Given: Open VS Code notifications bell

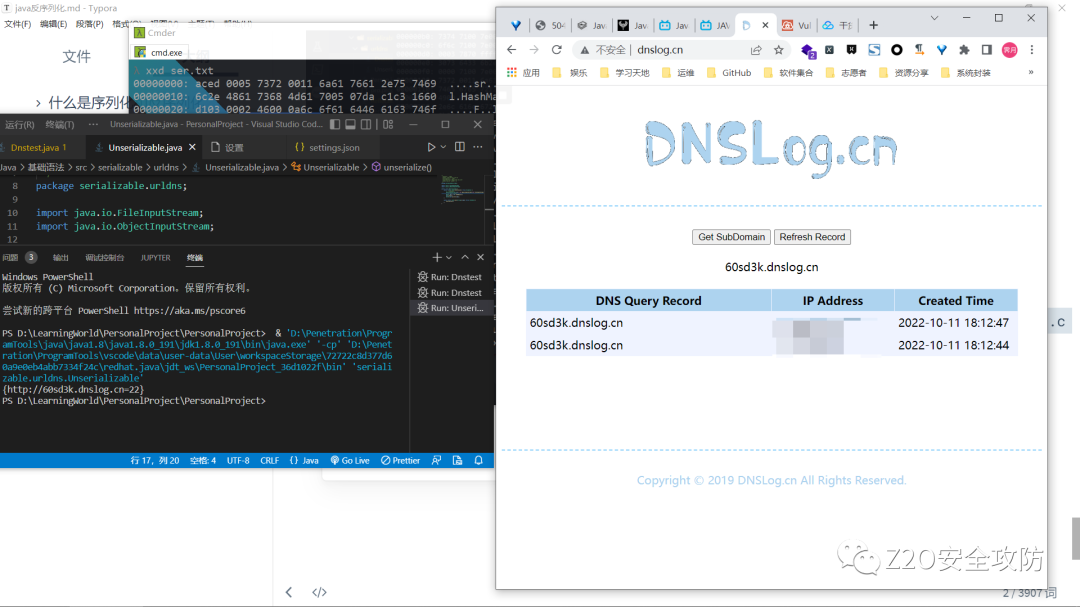Looking at the screenshot, I should 479,460.
